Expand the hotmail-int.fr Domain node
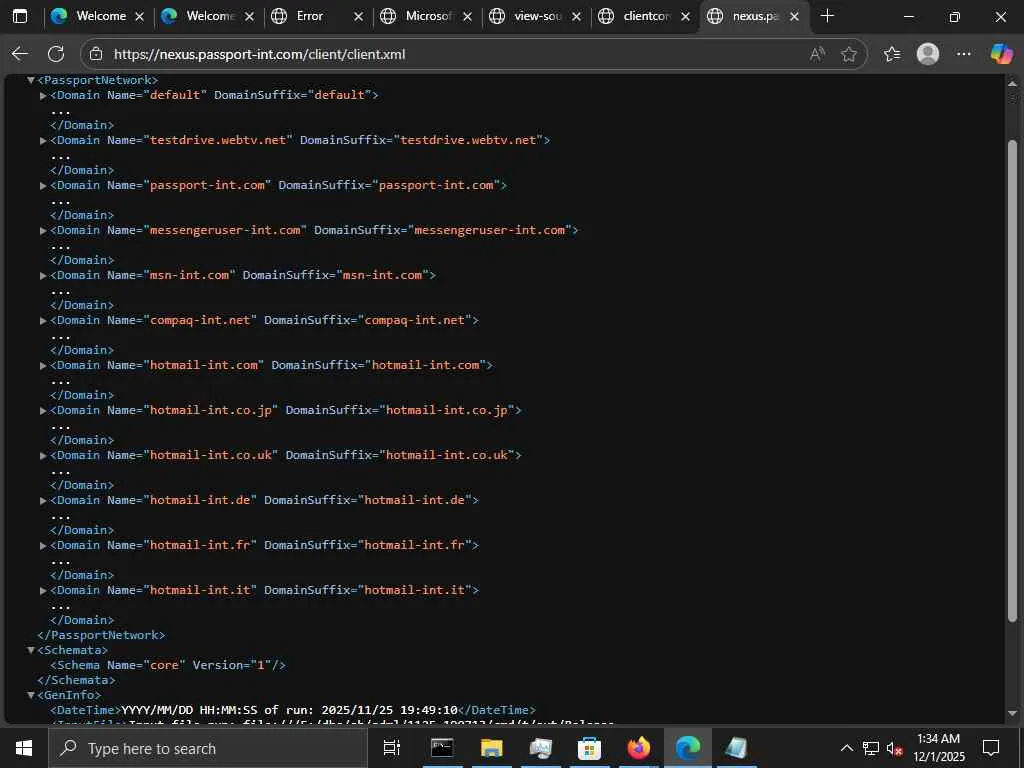The height and width of the screenshot is (768, 1024). (x=43, y=545)
